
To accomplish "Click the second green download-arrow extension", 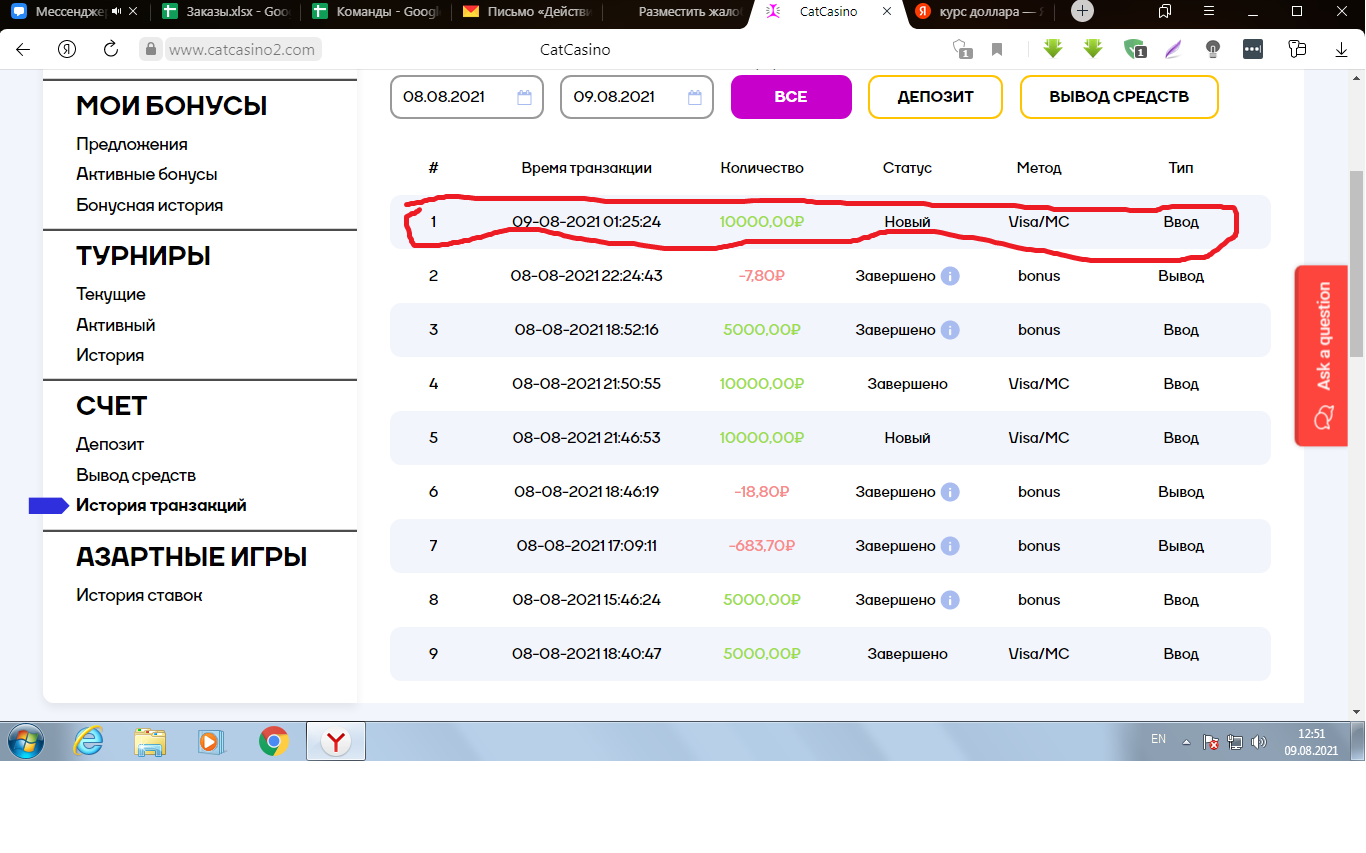I will [1093, 48].
